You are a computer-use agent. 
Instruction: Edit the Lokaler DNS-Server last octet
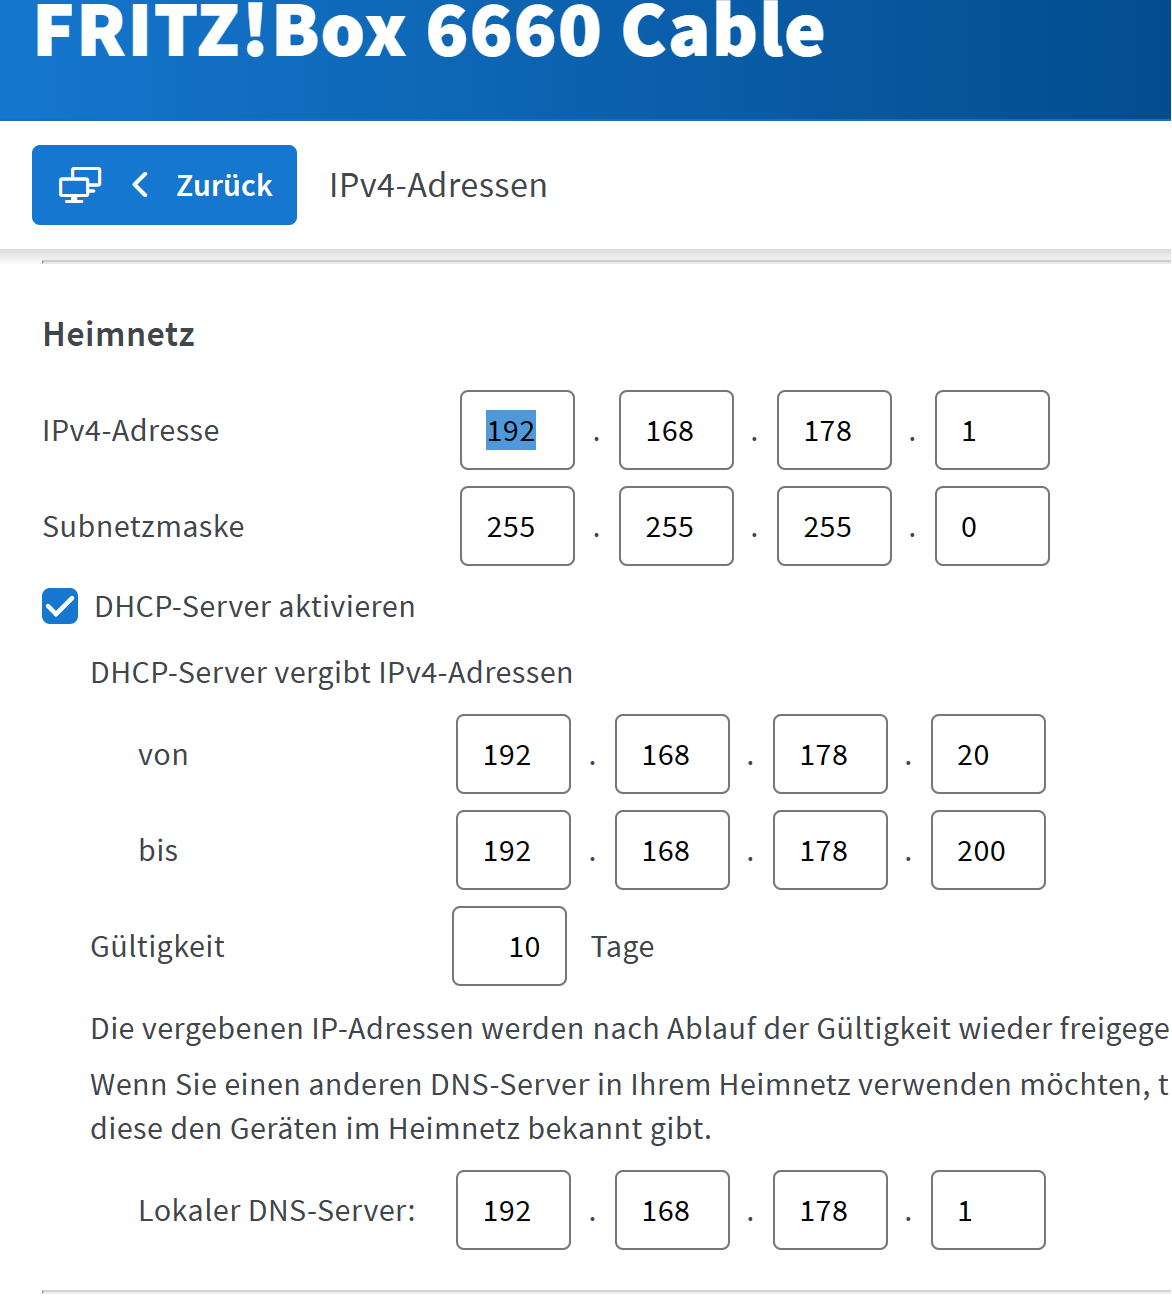tap(988, 1211)
